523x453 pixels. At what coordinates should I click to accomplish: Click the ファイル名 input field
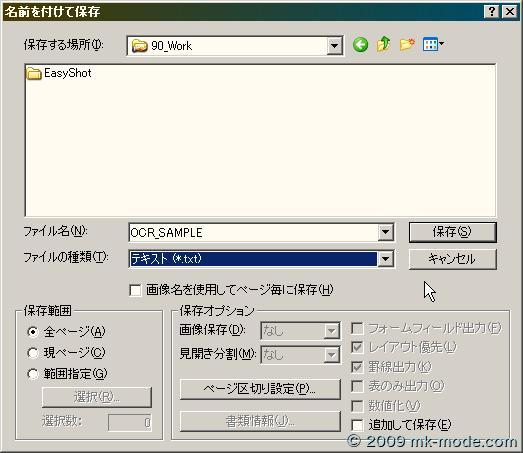pos(253,233)
